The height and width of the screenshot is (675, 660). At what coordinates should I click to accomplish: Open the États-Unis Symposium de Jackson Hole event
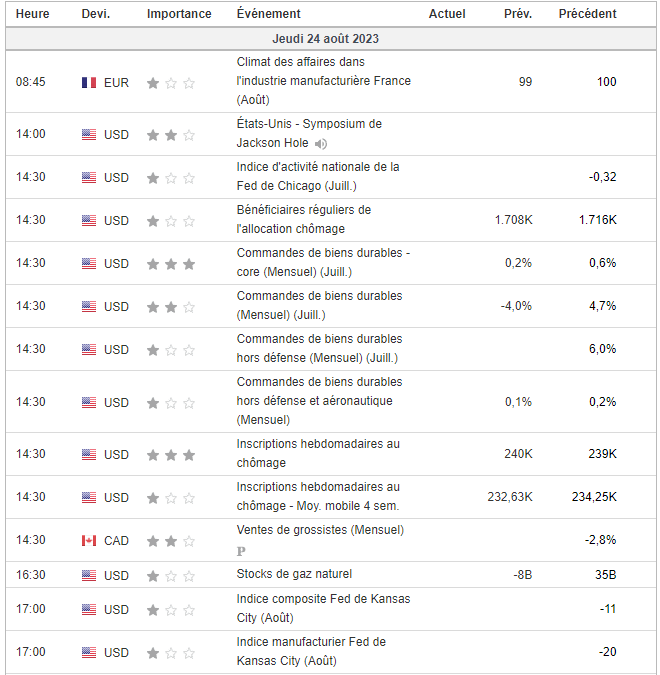(309, 124)
